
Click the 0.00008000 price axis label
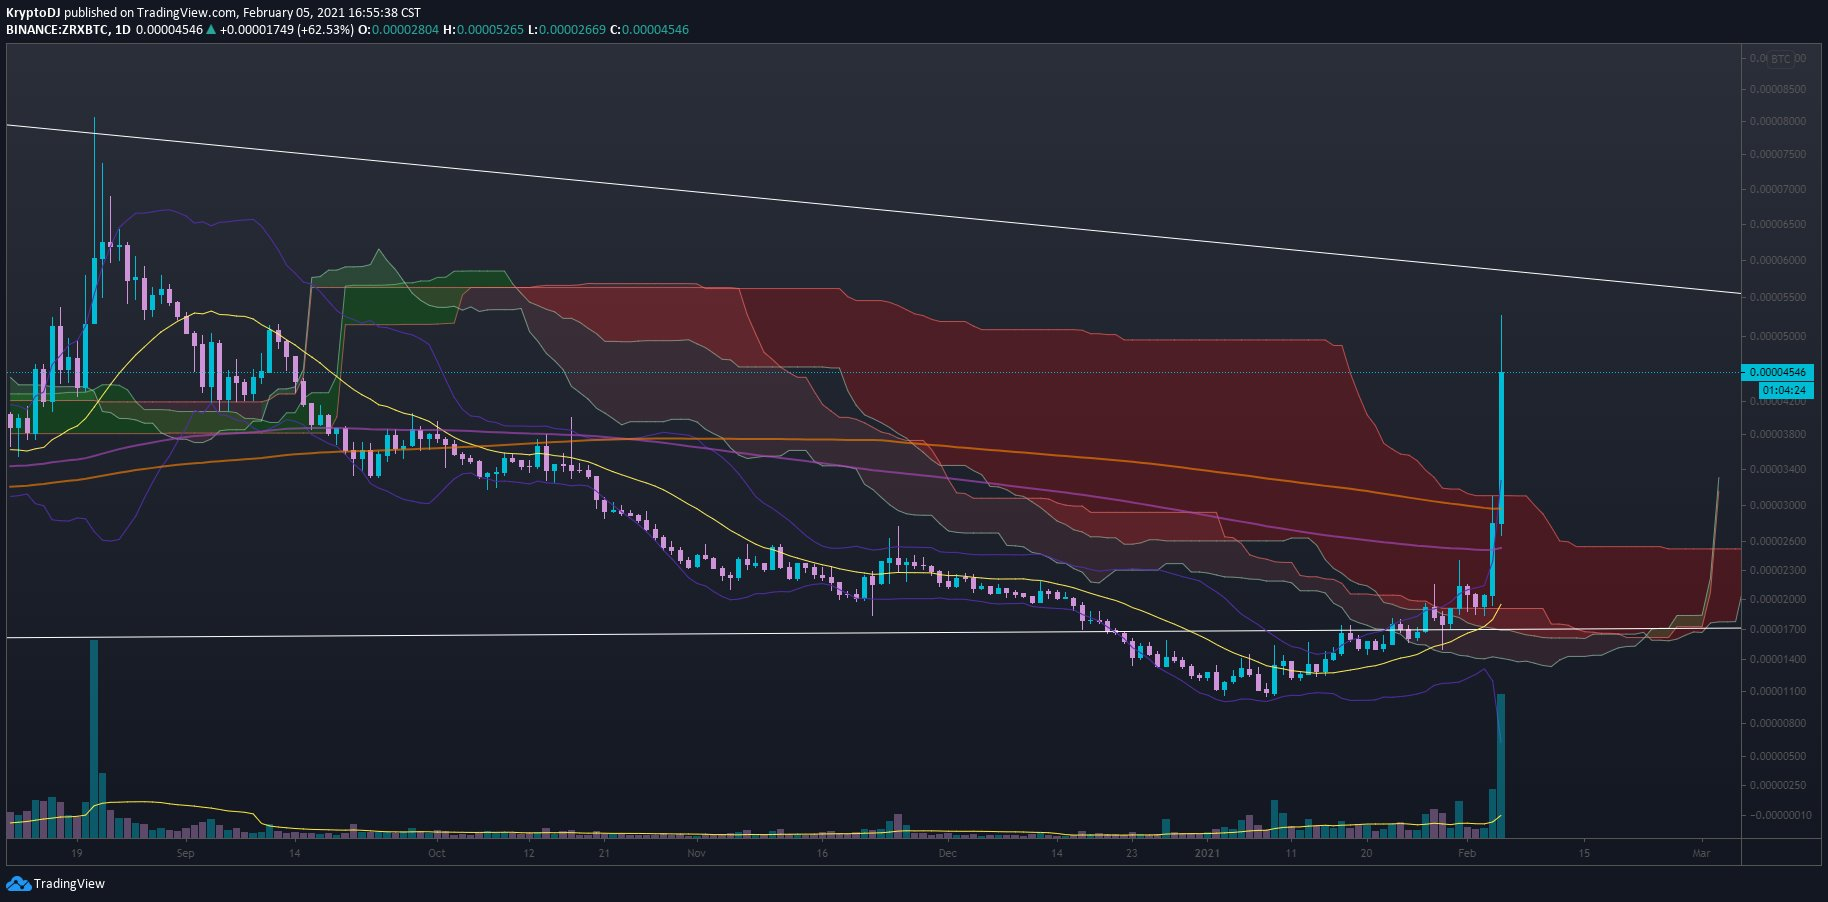pyautogui.click(x=1778, y=121)
